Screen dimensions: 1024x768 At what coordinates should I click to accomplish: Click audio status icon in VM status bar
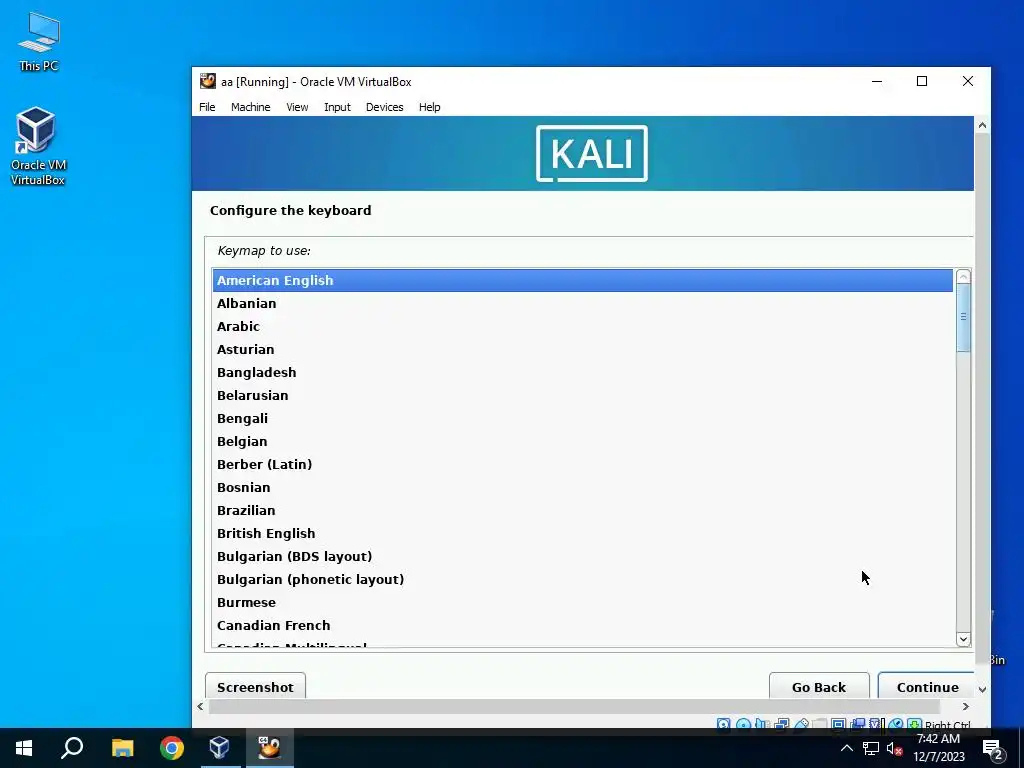point(761,724)
